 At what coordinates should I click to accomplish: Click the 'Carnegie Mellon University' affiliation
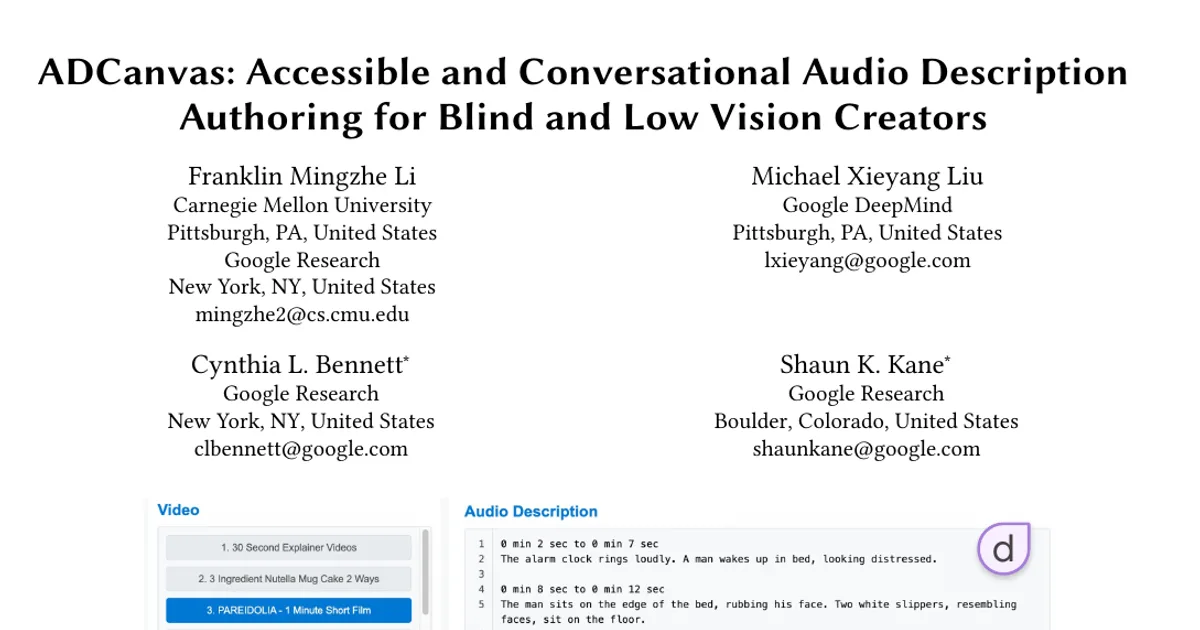pos(302,206)
